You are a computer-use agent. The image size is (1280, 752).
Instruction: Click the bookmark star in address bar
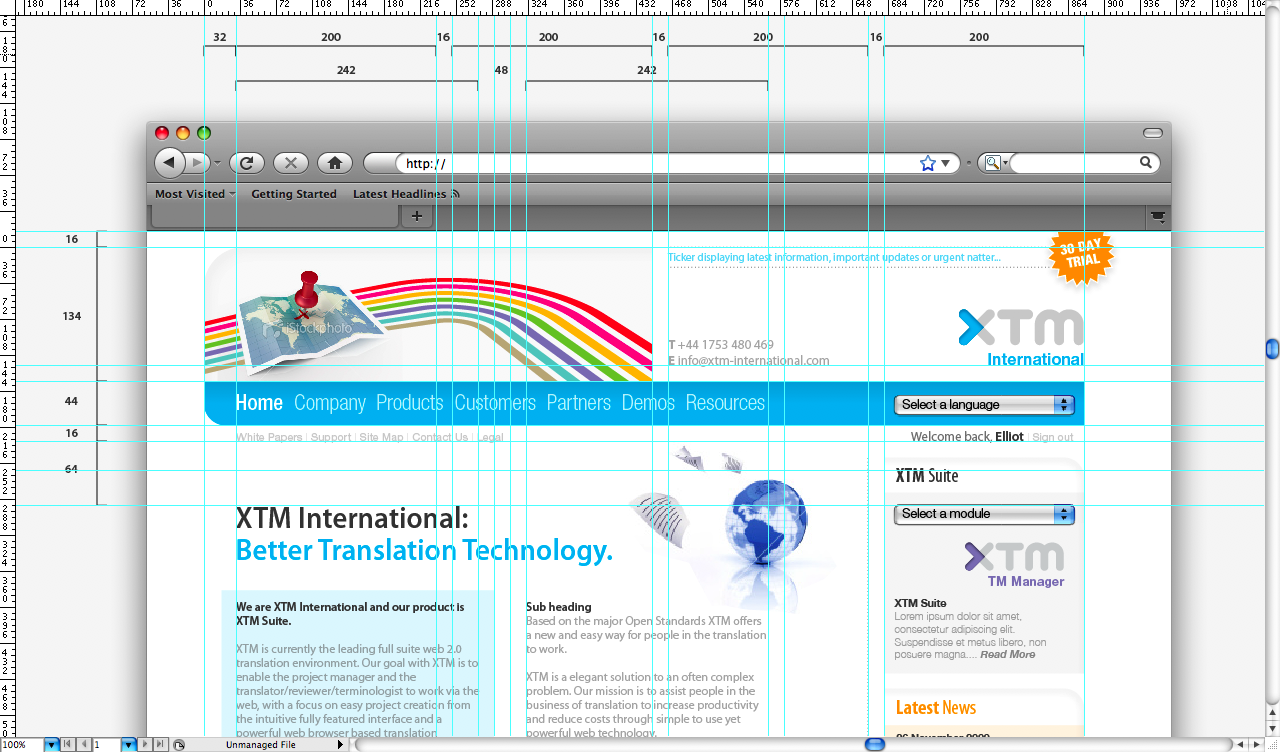(927, 163)
